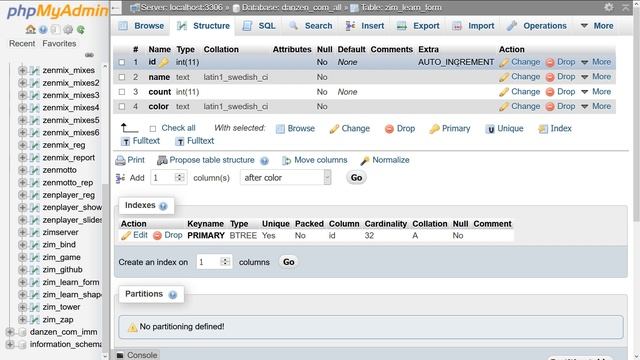Image resolution: width=640 pixels, height=360 pixels.
Task: Open Console bar at bottom
Action: point(137,355)
